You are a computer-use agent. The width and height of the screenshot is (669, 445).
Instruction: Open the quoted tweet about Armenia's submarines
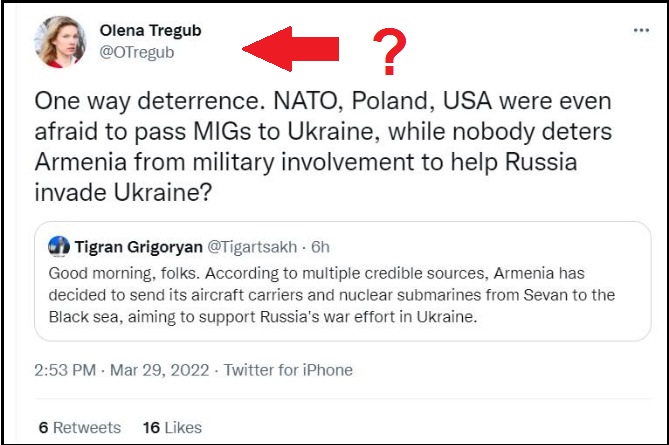click(x=343, y=281)
